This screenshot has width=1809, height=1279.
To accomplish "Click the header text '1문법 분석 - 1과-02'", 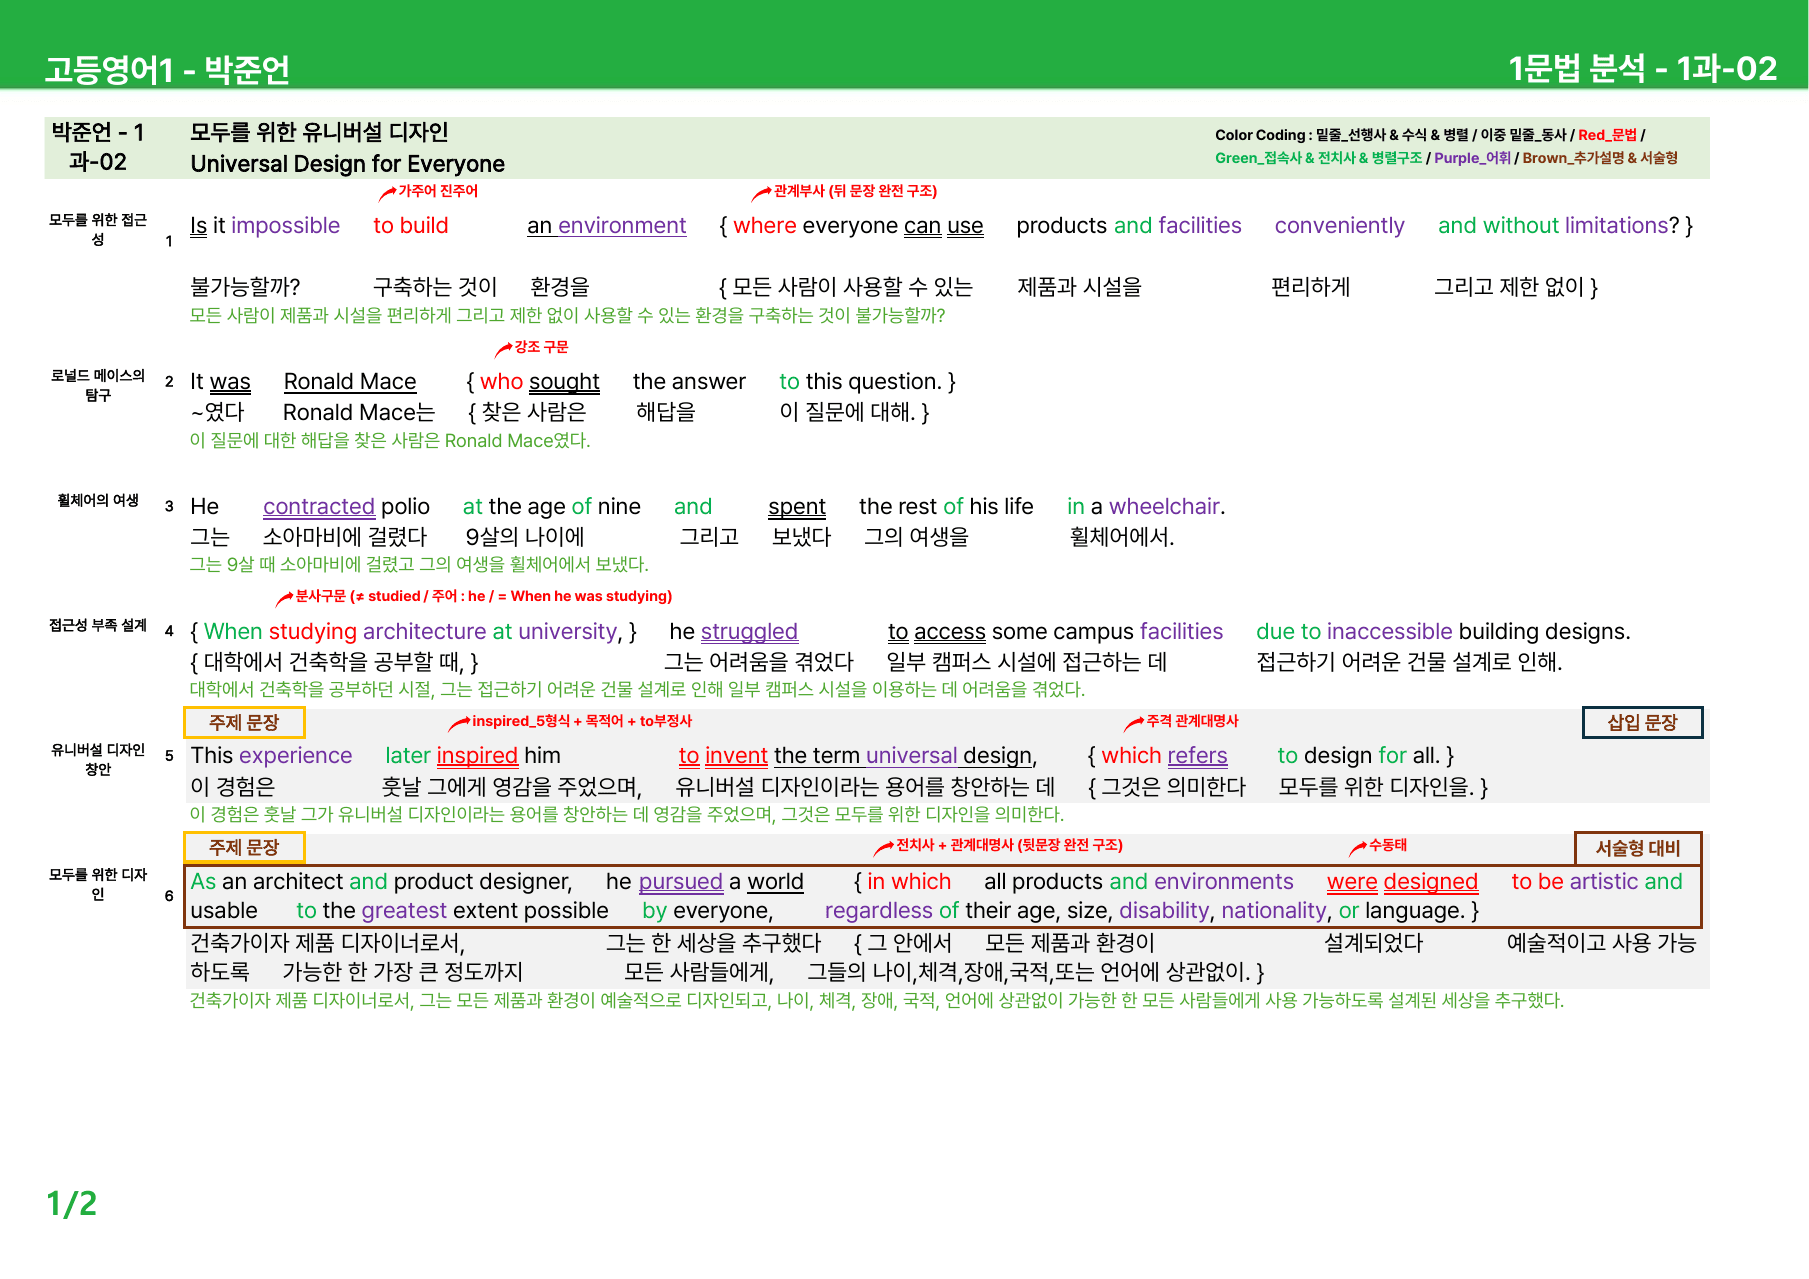I will click(1643, 68).
